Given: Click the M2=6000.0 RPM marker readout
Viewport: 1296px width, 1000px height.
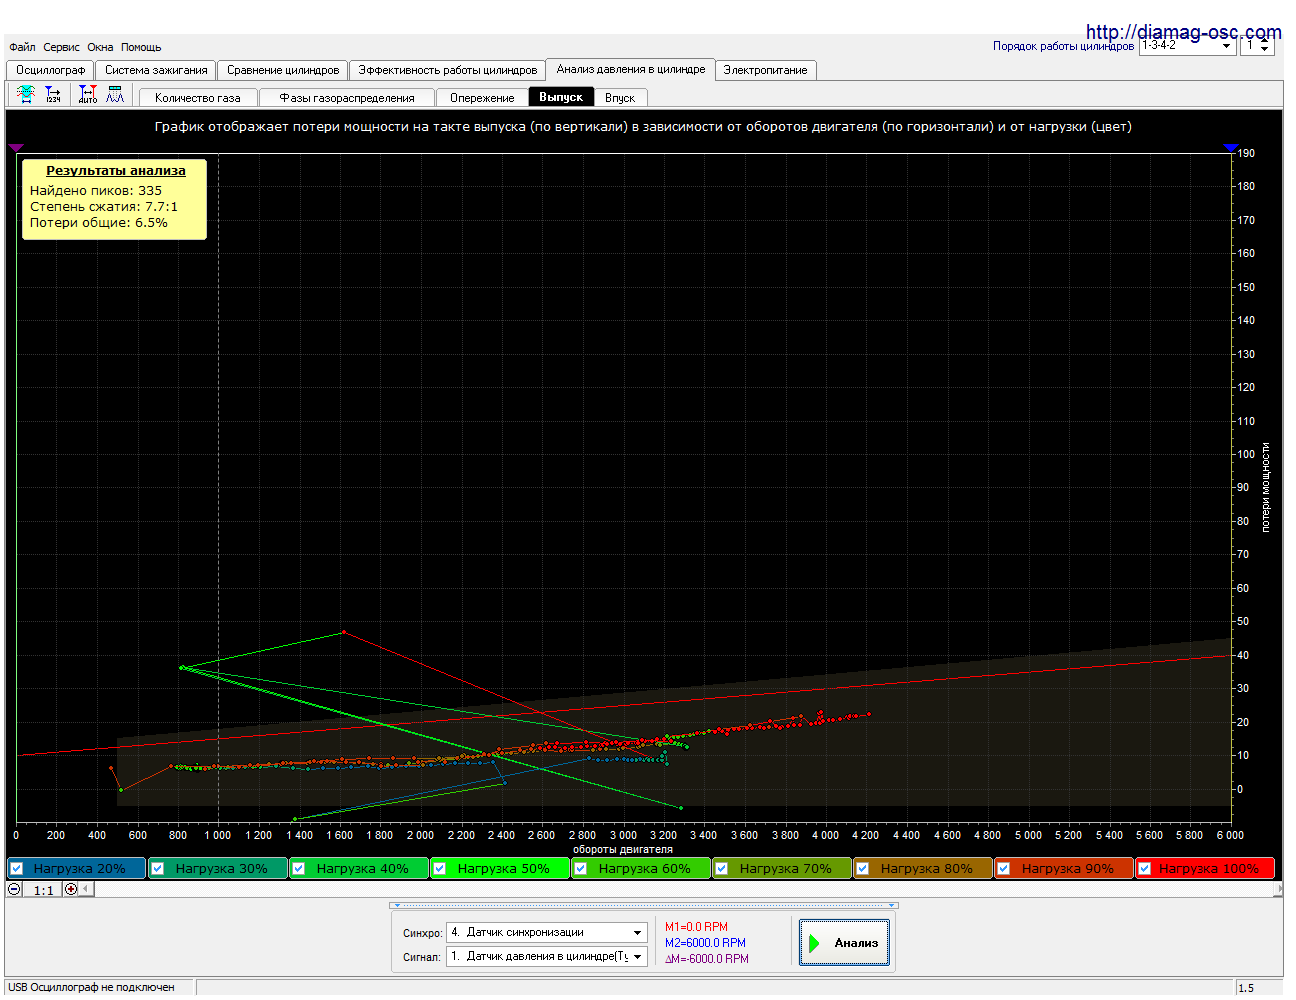Looking at the screenshot, I should point(705,943).
